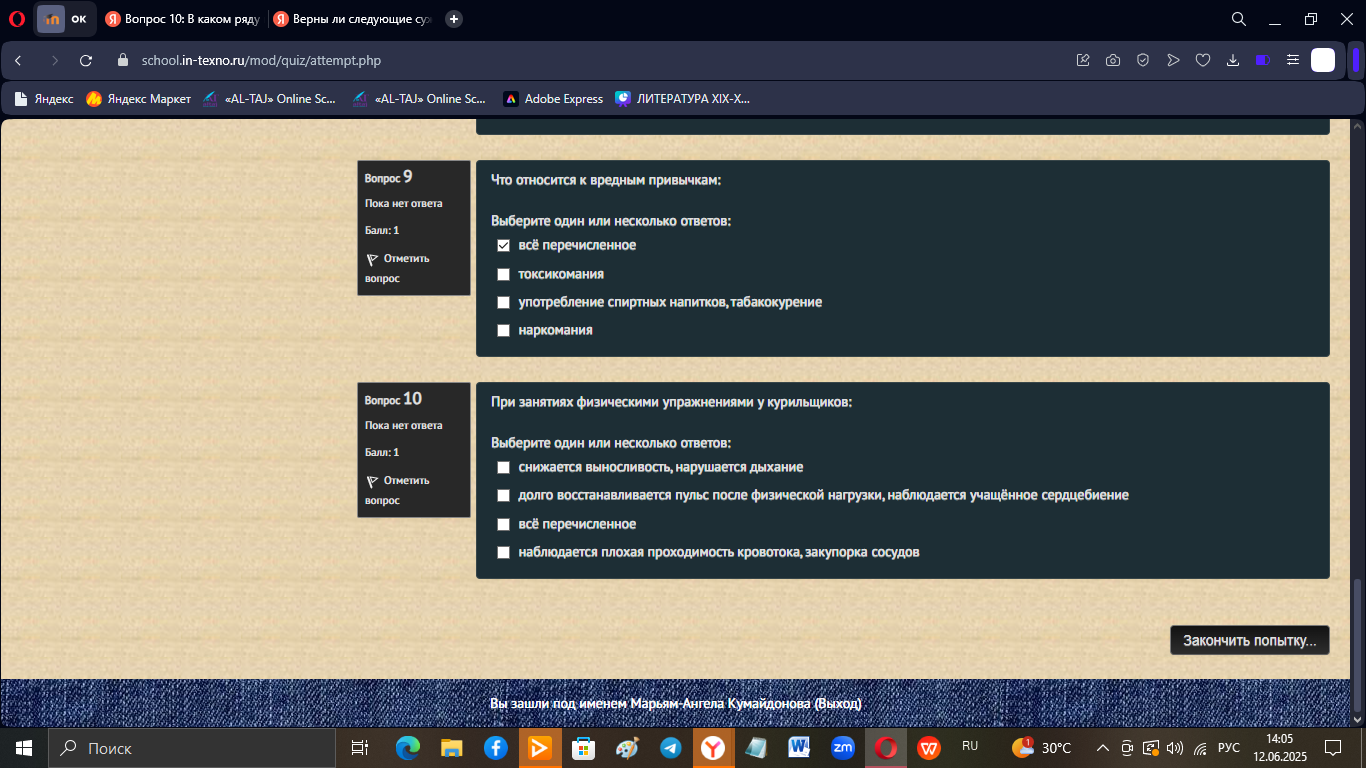Check the "наркомания" answer checkbox
Image resolution: width=1366 pixels, height=768 pixels.
(x=504, y=330)
